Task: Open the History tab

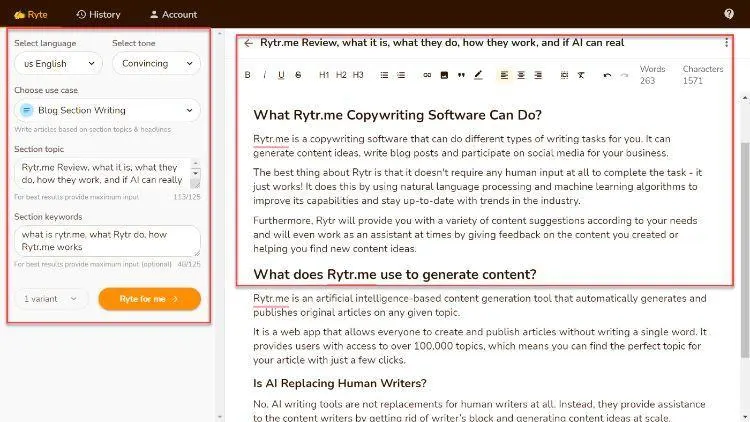Action: (99, 15)
